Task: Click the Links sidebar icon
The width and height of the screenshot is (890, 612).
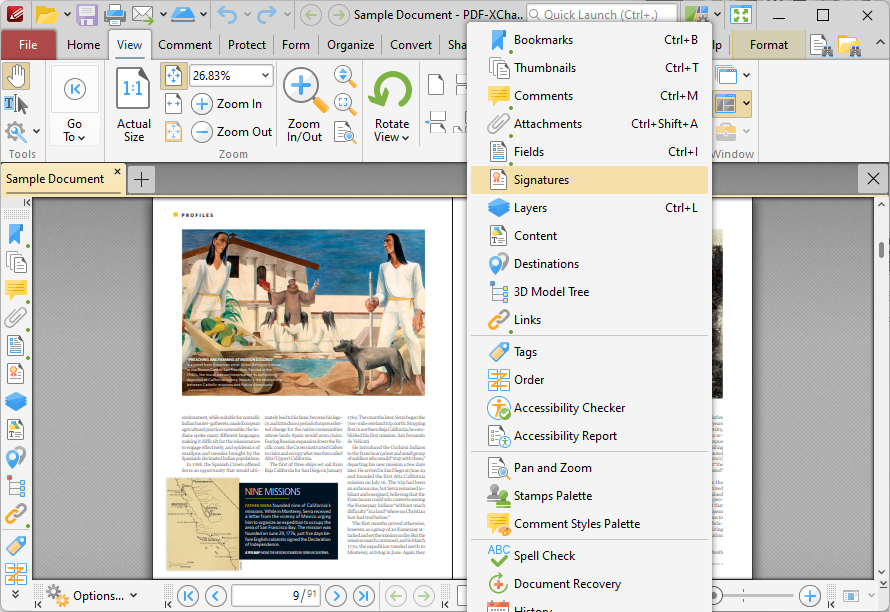Action: pyautogui.click(x=16, y=514)
